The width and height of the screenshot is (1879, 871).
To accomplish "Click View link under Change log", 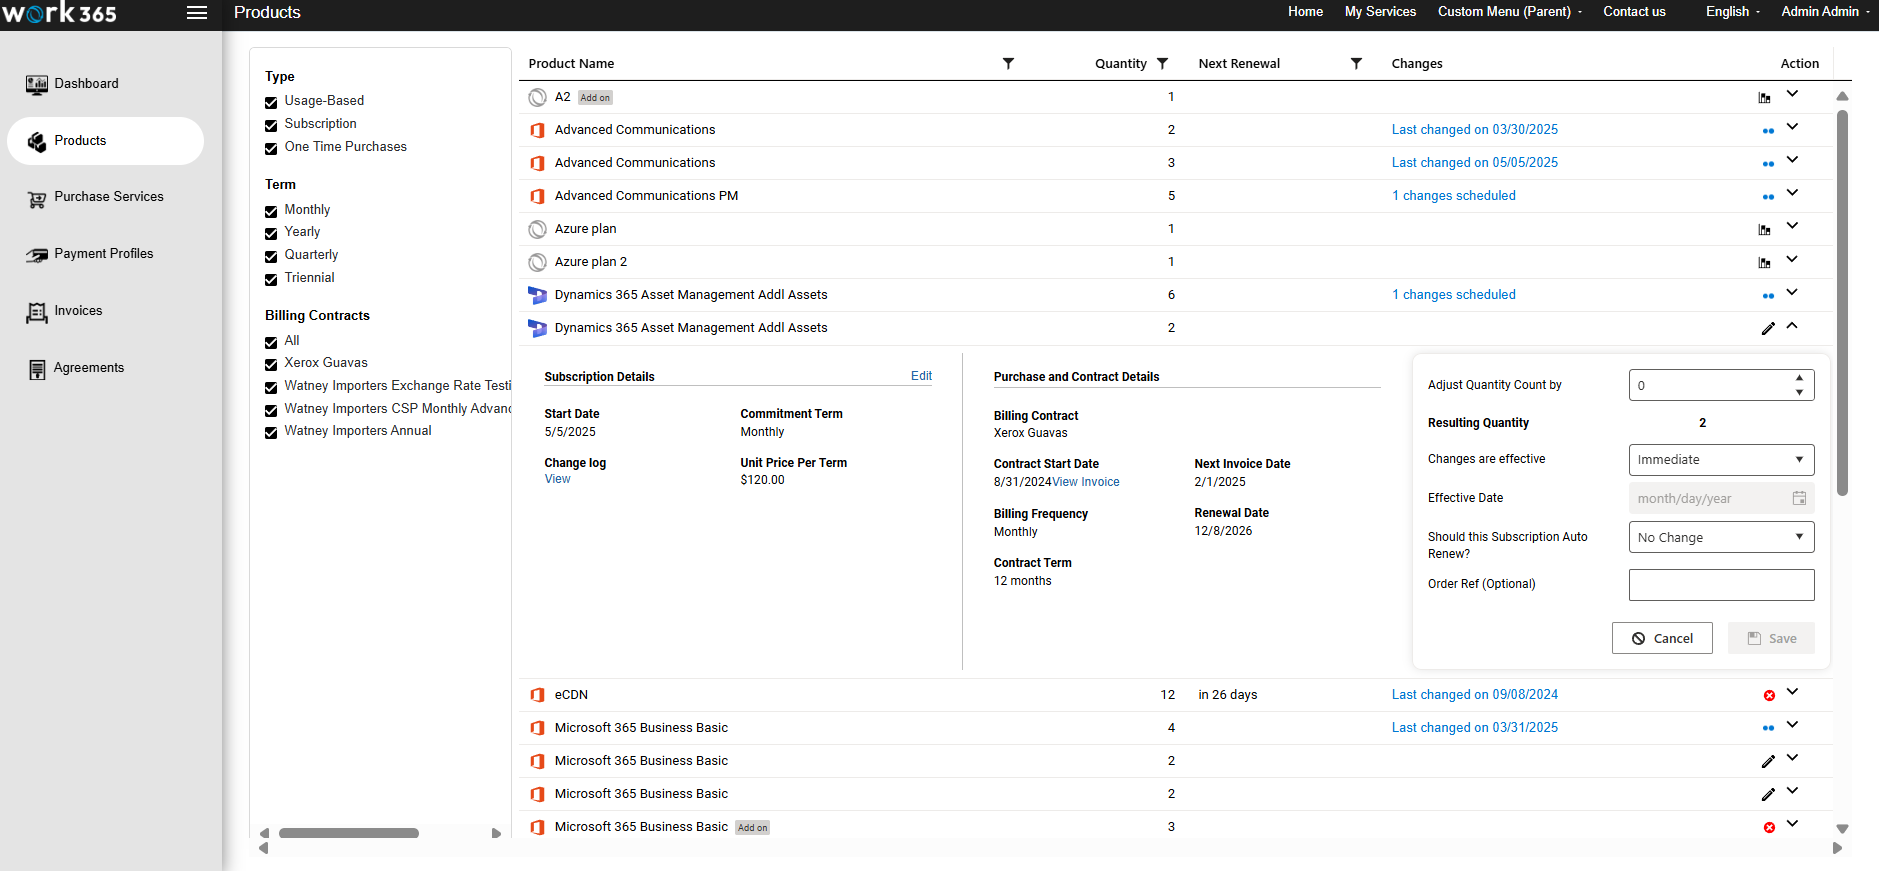I will pos(557,479).
